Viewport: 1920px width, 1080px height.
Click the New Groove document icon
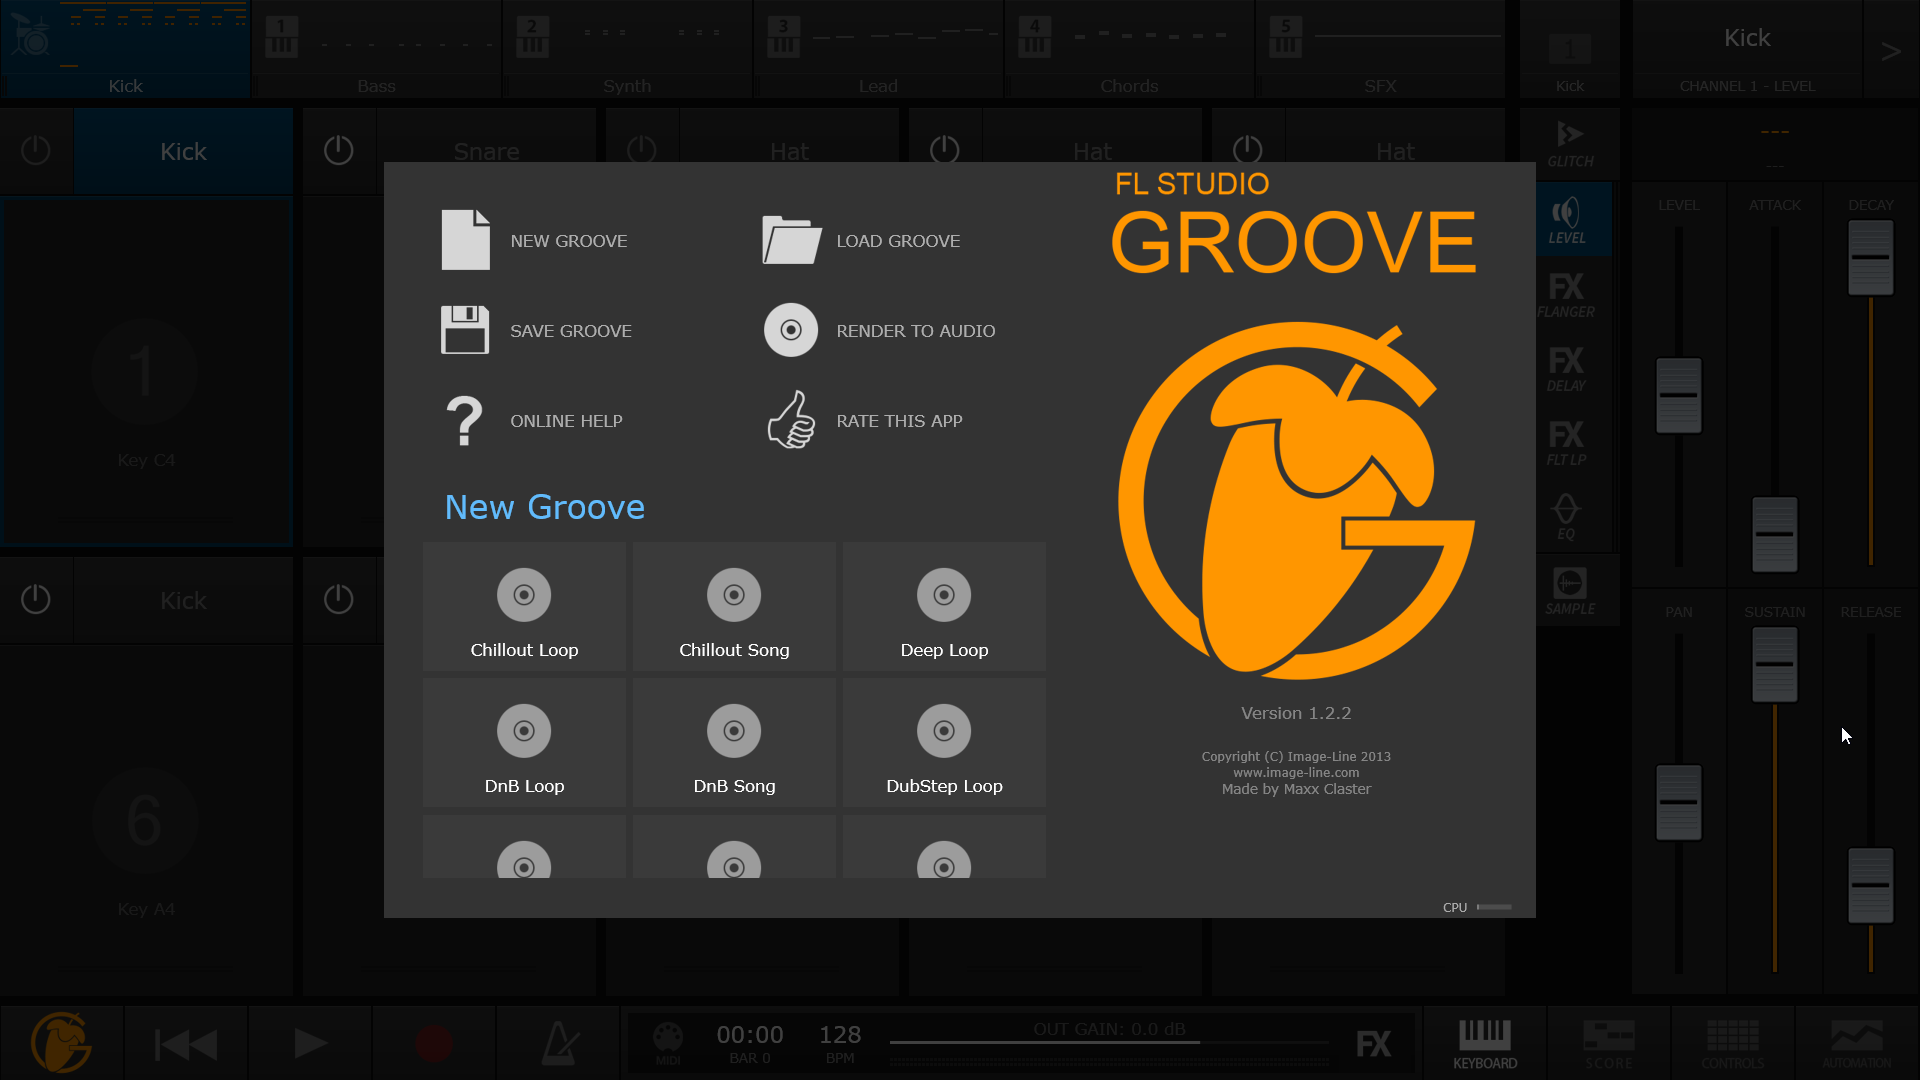(x=465, y=240)
